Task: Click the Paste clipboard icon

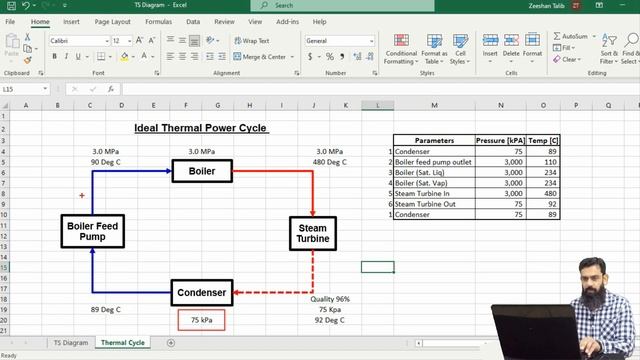Action: [12, 41]
